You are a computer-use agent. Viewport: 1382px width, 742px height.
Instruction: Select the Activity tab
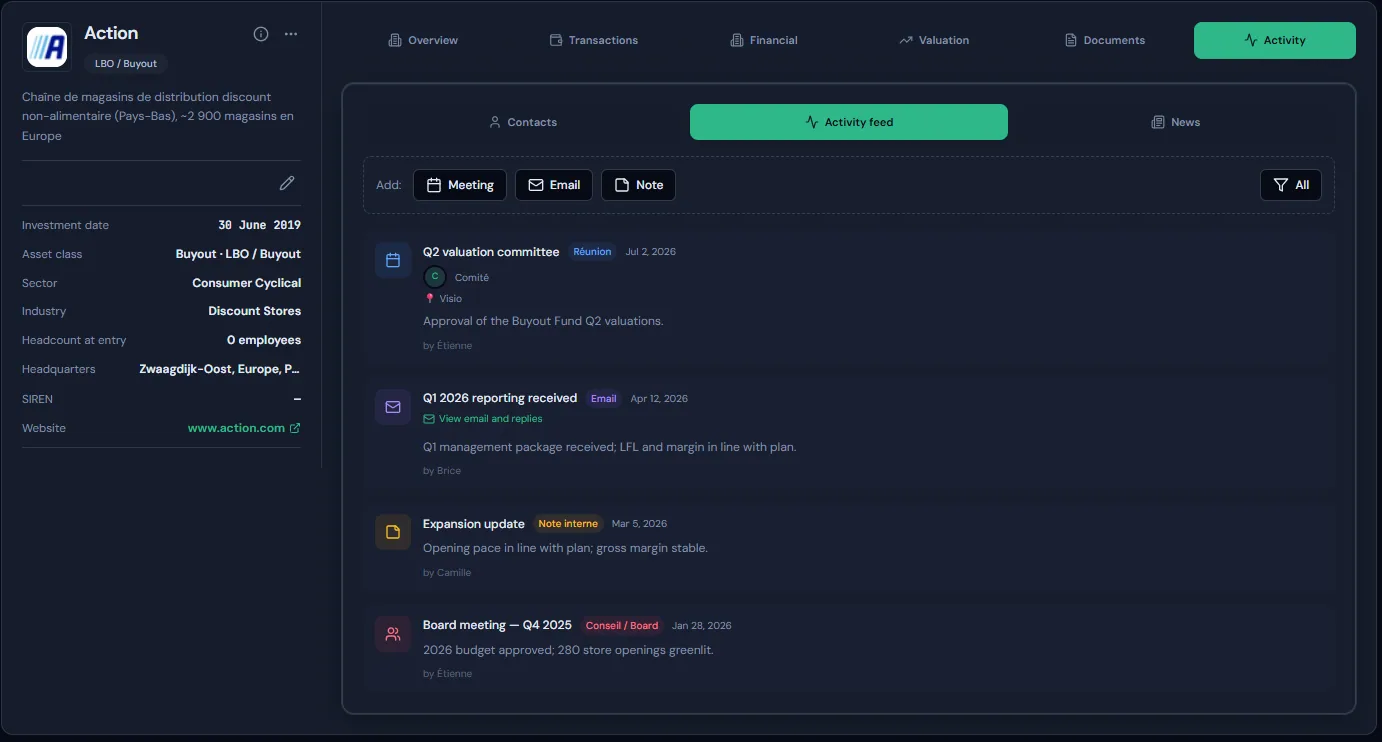1275,40
